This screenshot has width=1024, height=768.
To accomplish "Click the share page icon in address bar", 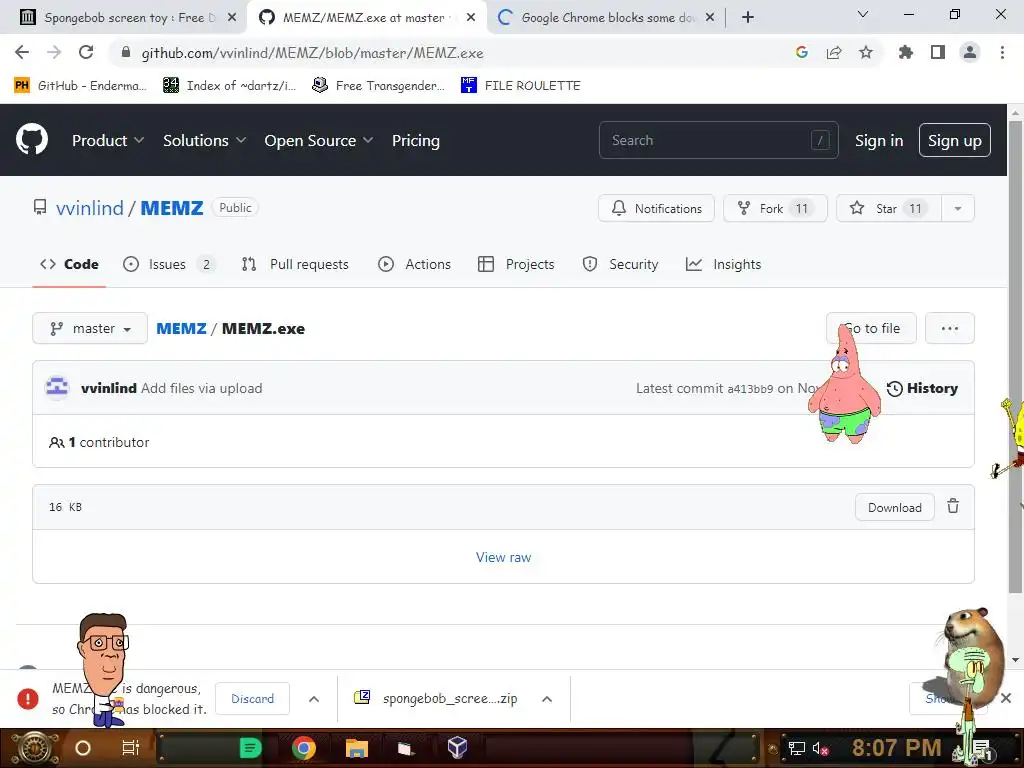I will (834, 52).
